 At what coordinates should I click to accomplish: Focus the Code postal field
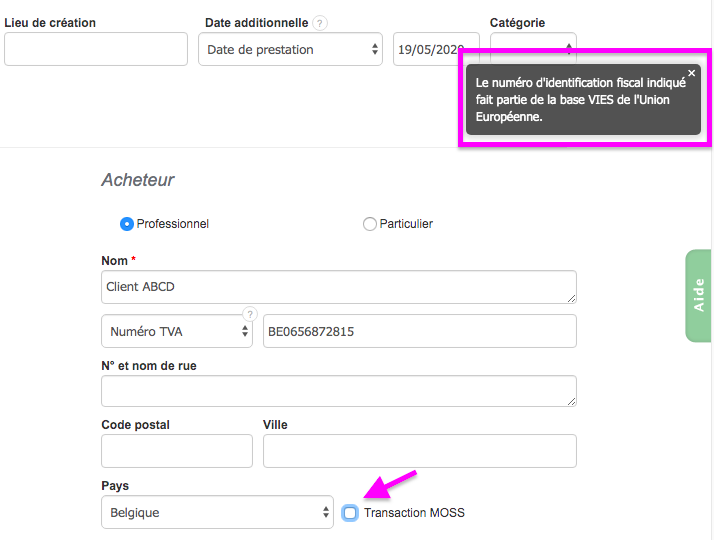coord(177,451)
